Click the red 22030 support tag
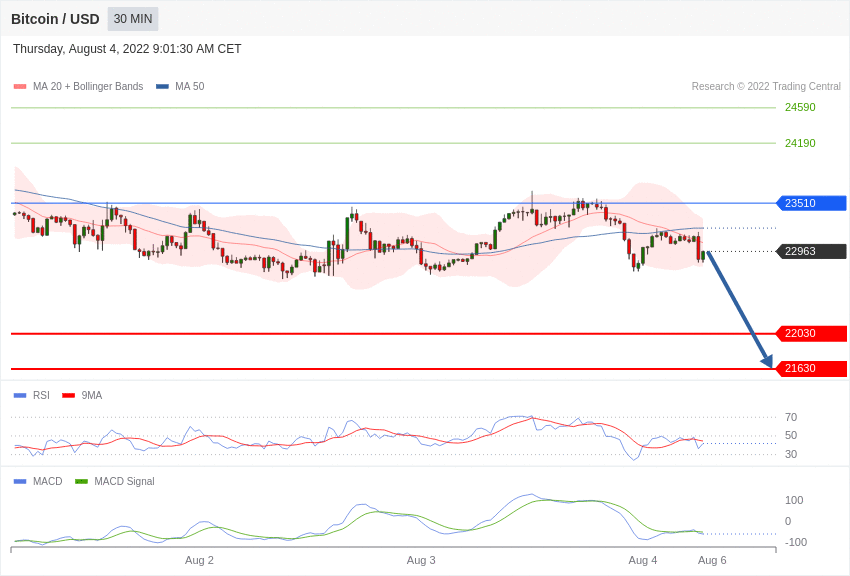Image resolution: width=850 pixels, height=576 pixels. pos(811,334)
